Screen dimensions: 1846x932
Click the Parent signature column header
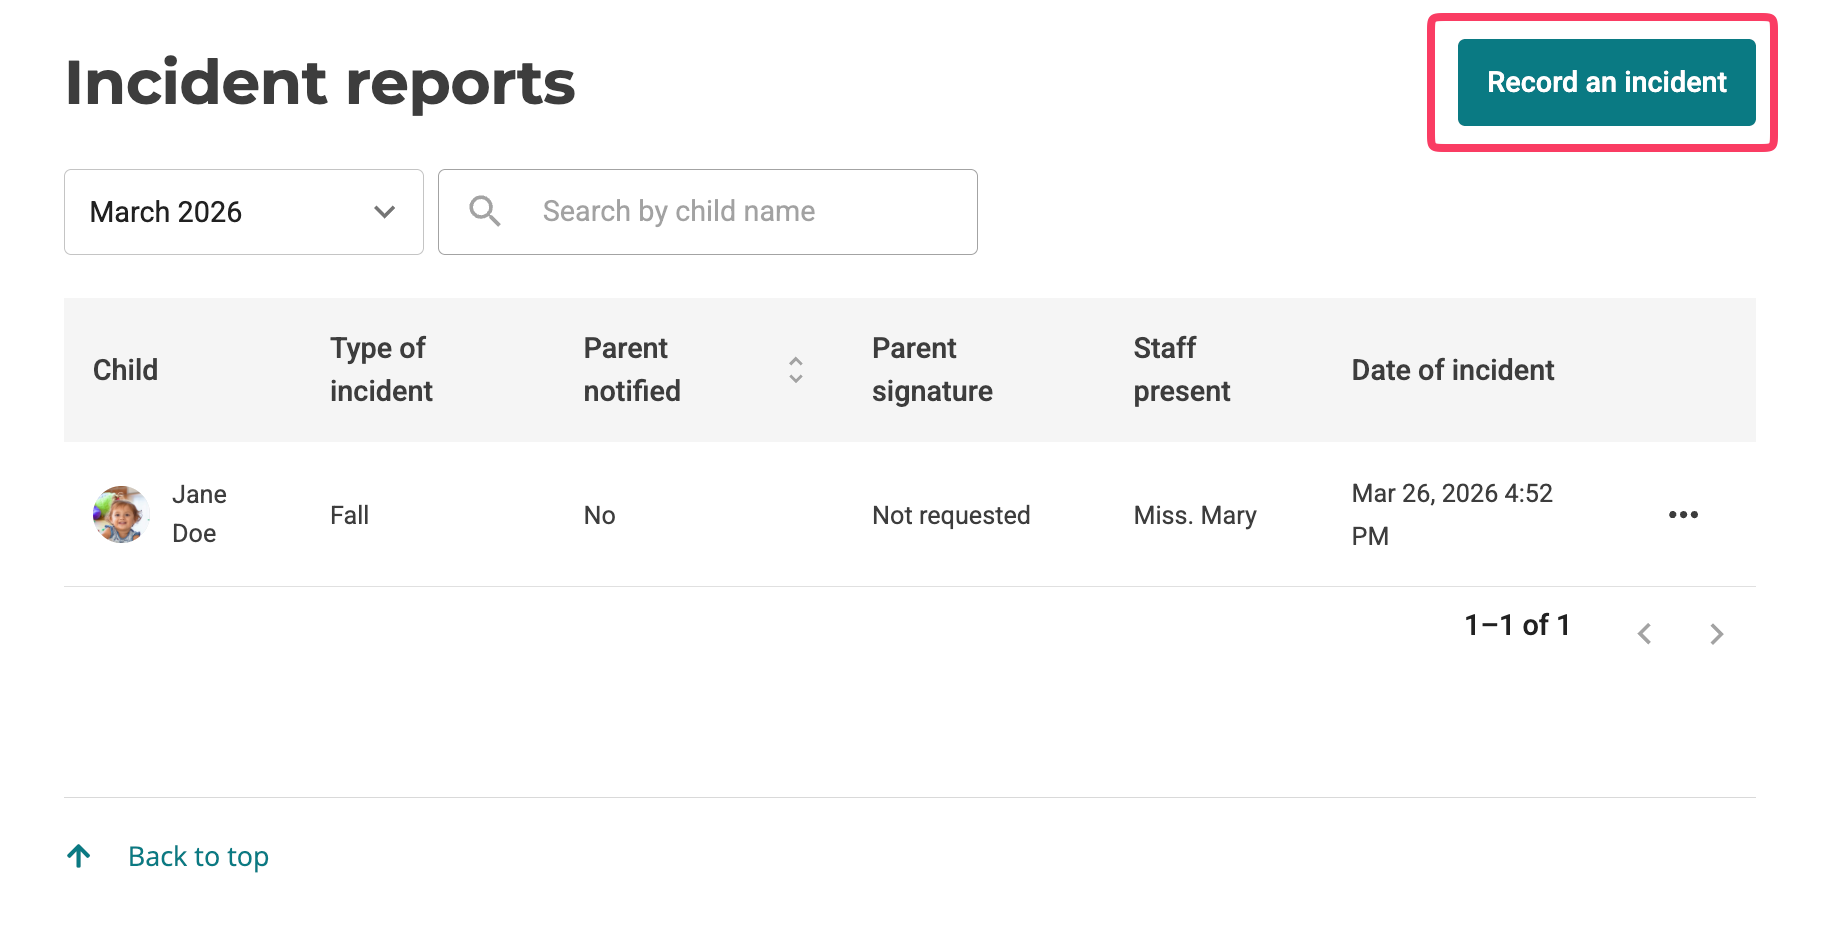tap(932, 370)
